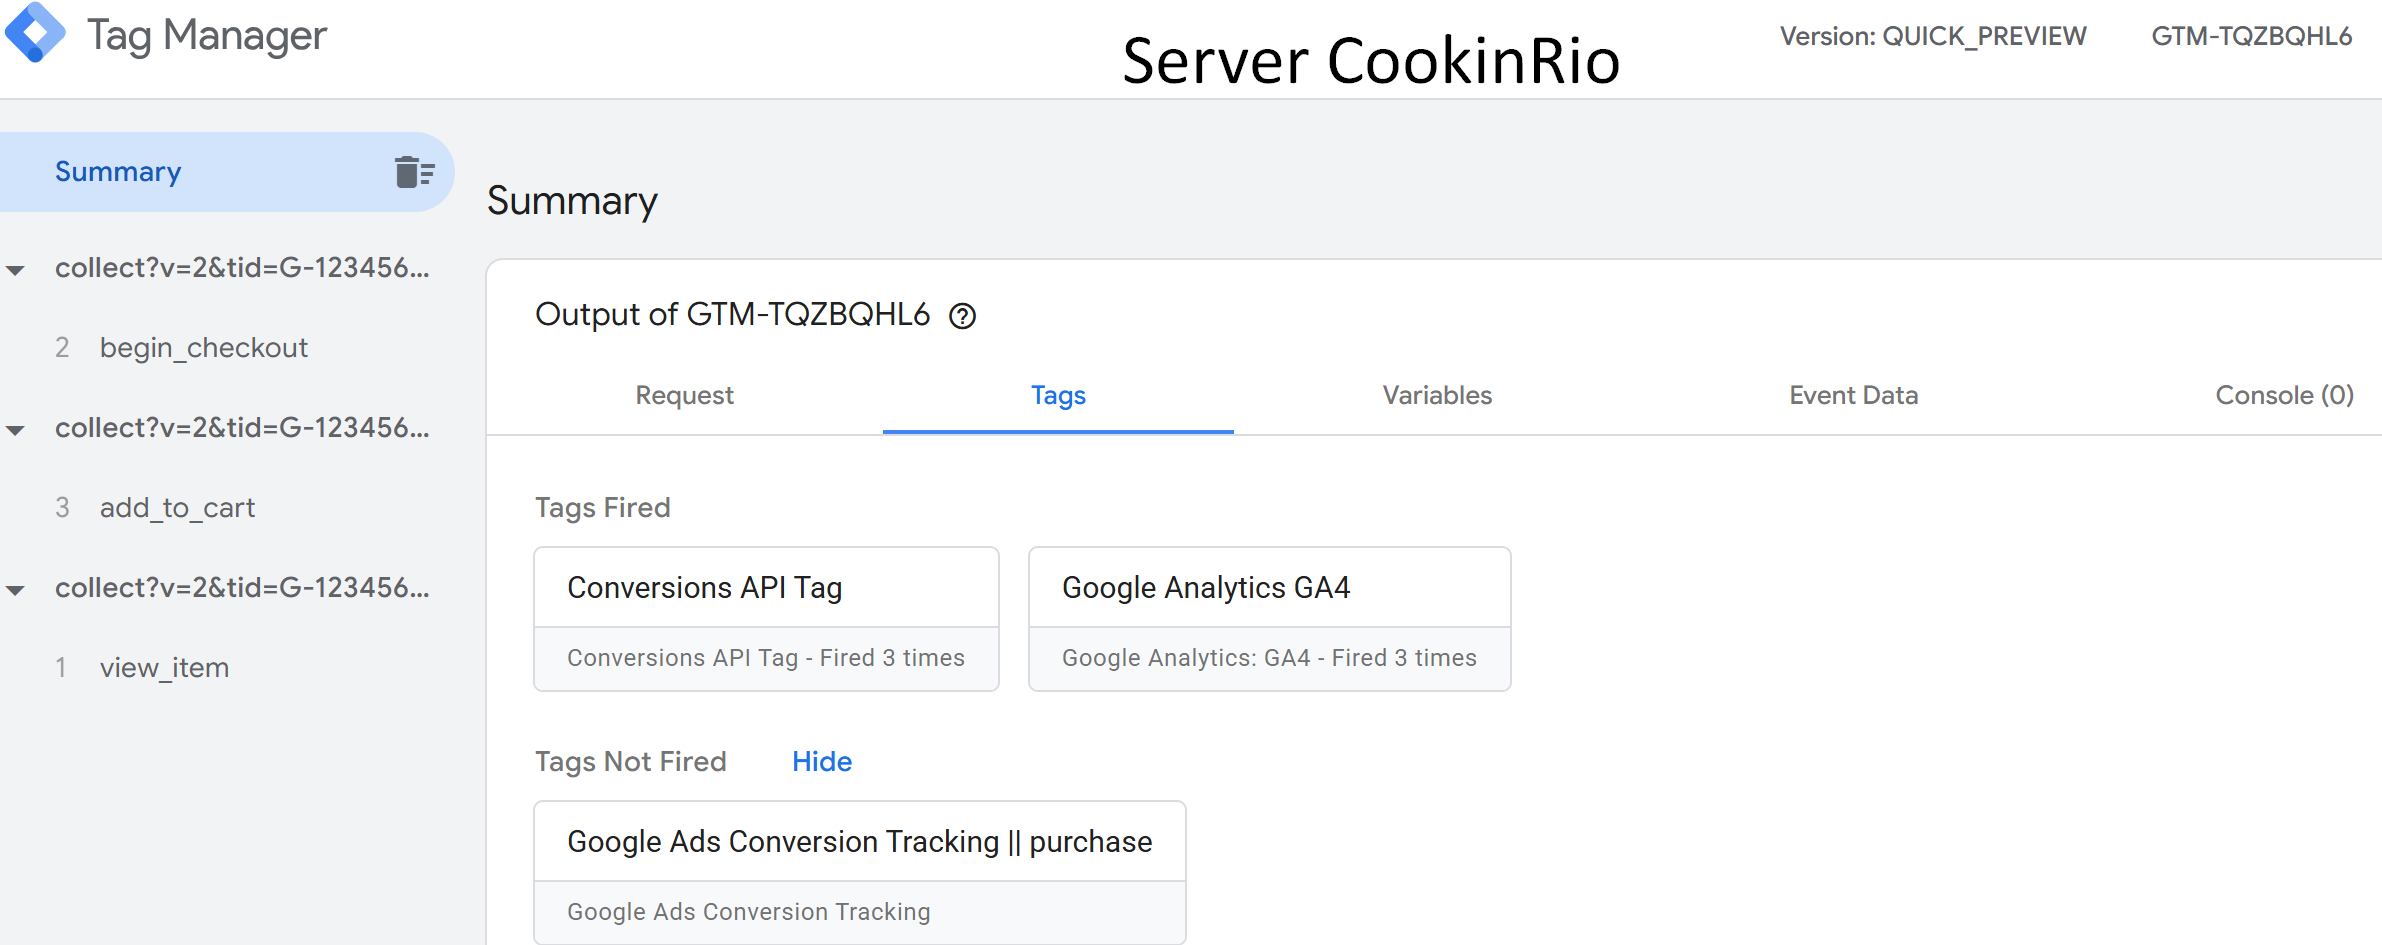Screen dimensions: 2382x945
Task: Select the Tags tab
Action: [x=1058, y=396]
